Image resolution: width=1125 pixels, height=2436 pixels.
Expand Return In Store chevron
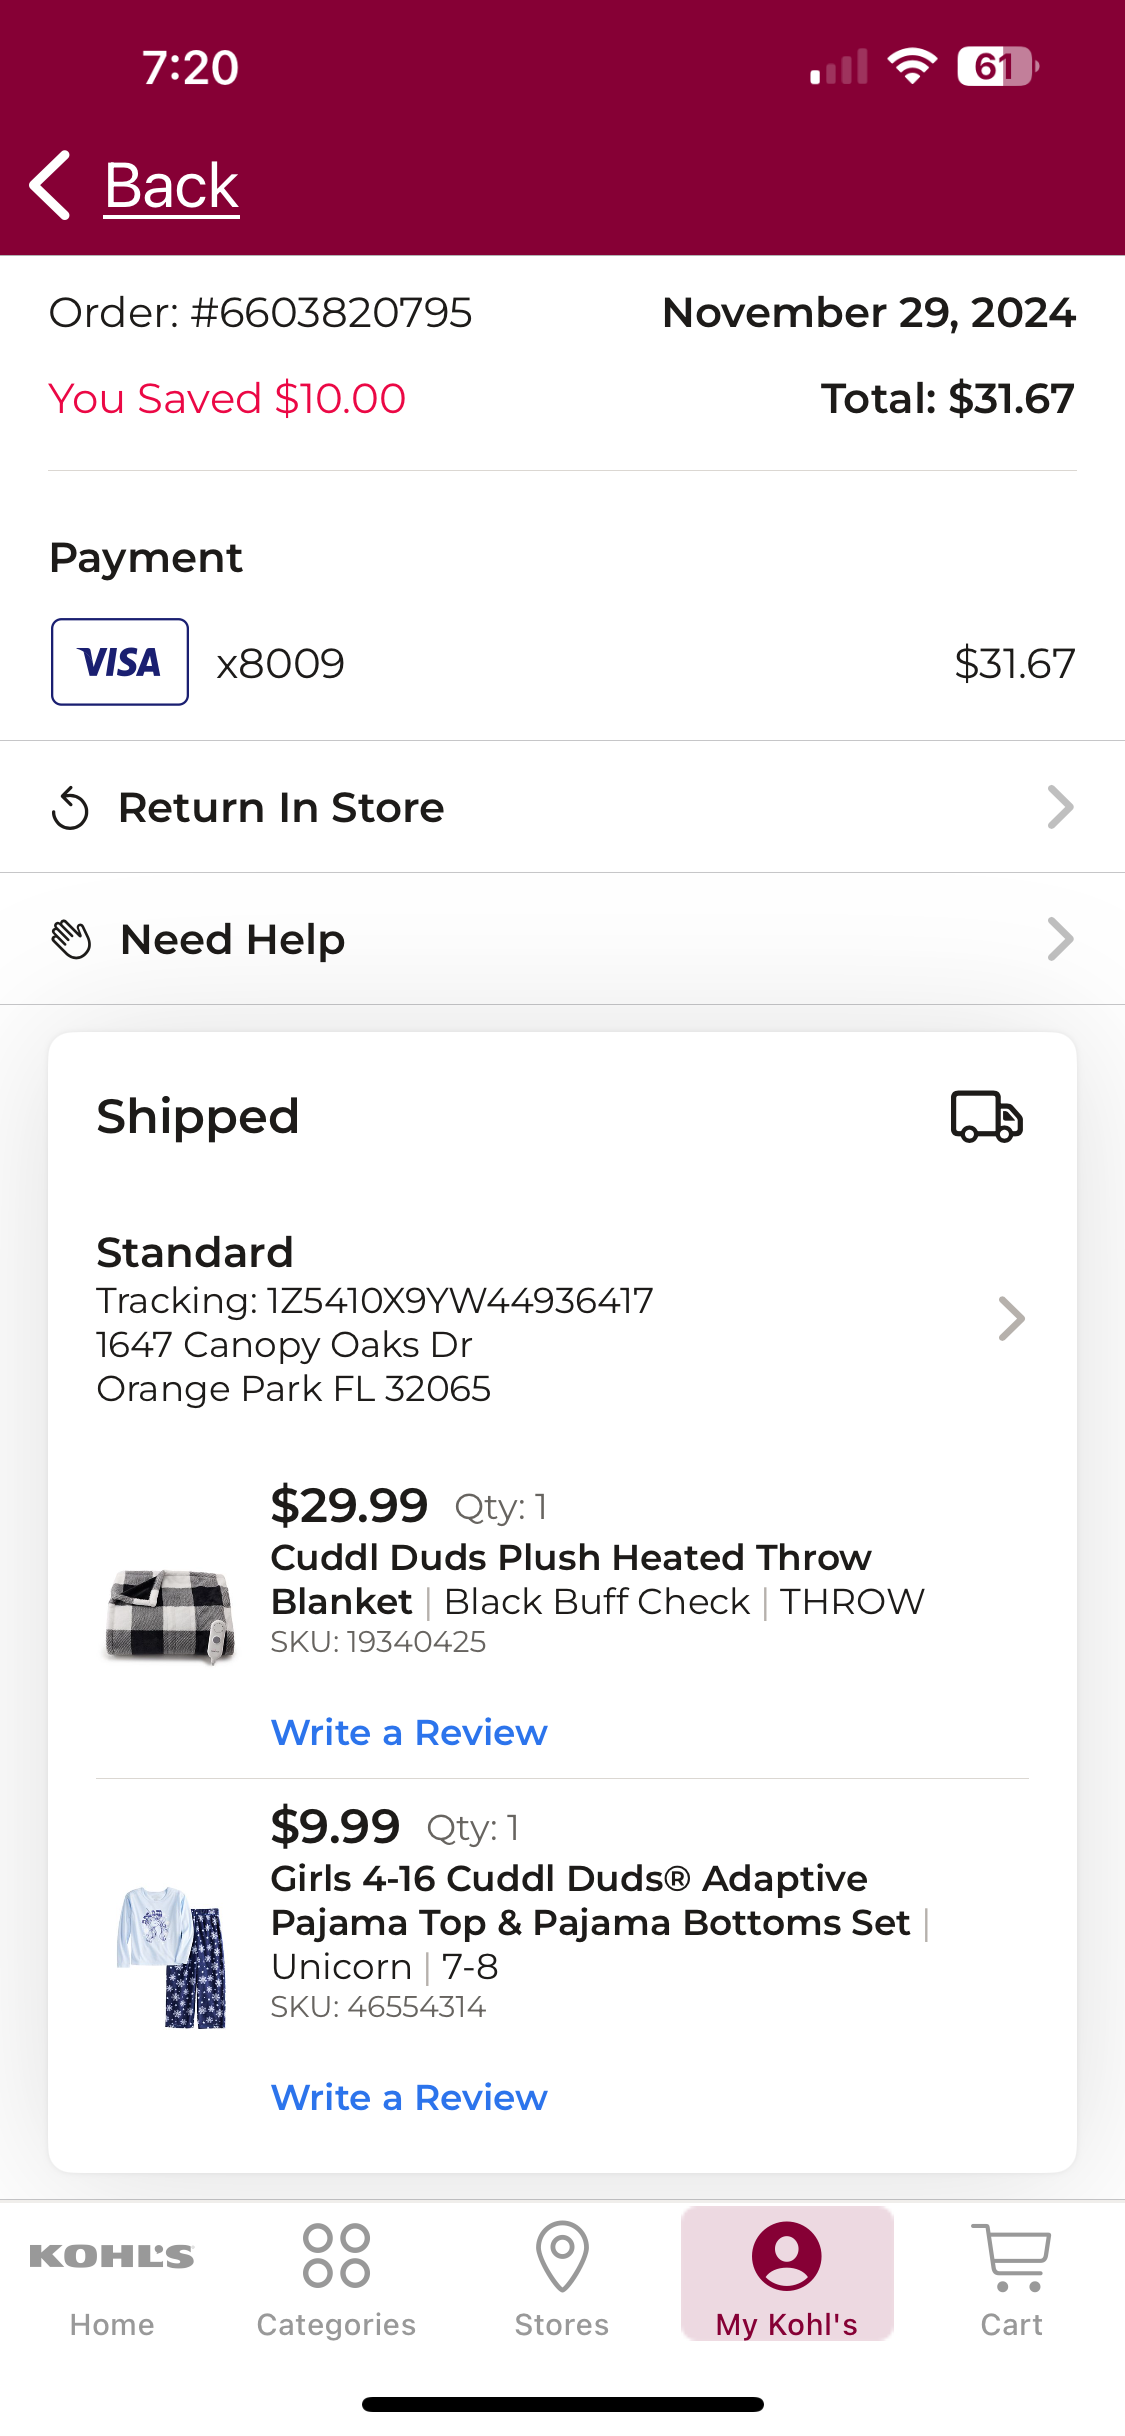click(1059, 807)
